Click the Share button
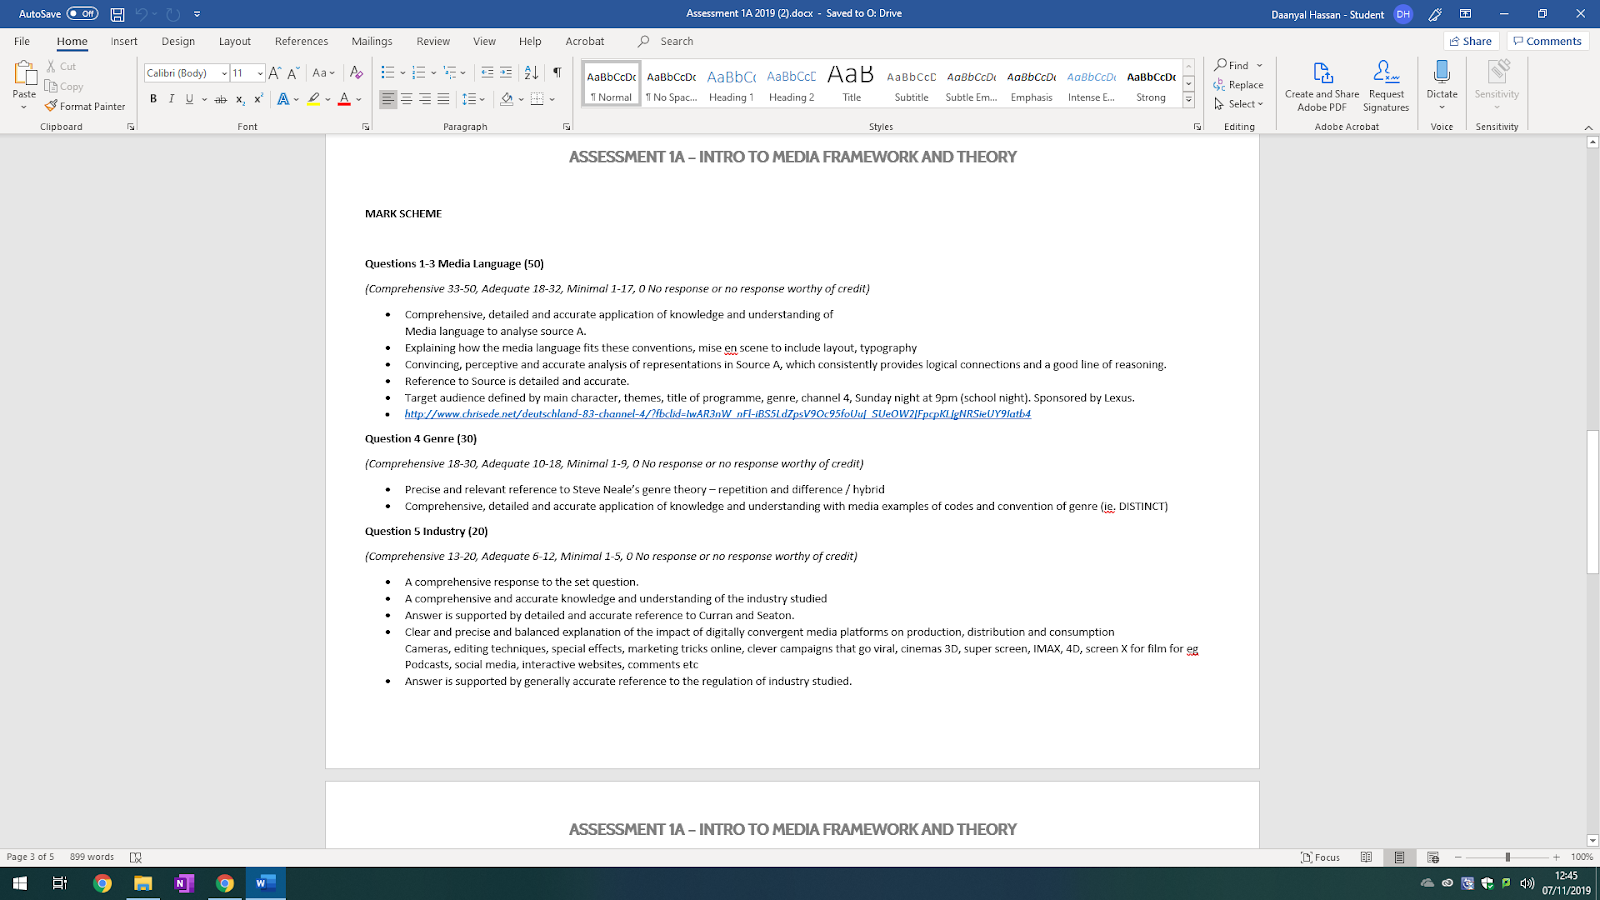 [1470, 41]
